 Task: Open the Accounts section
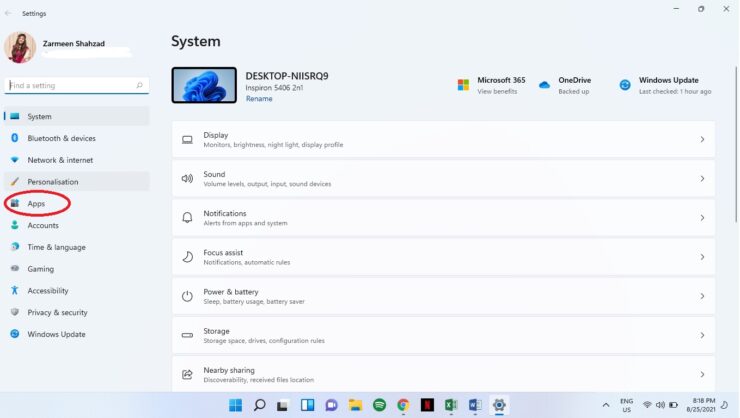coord(77,225)
